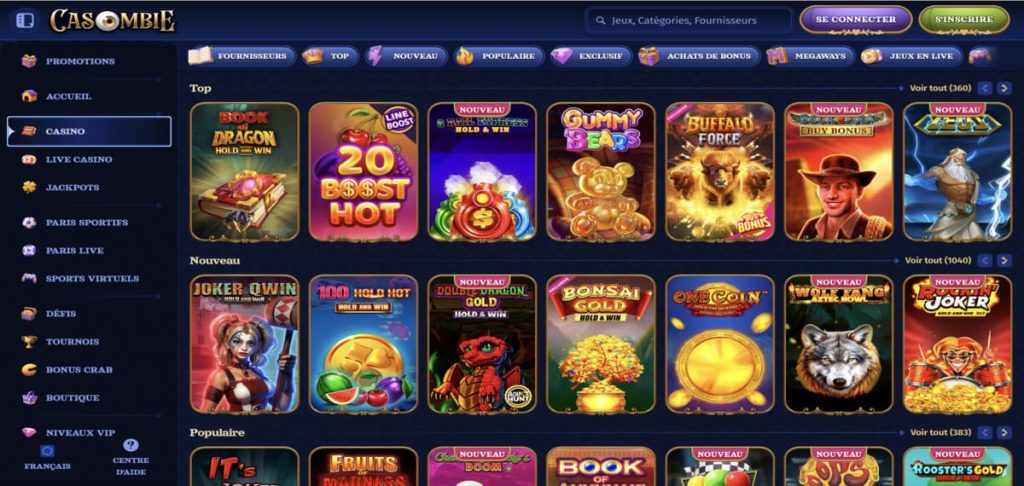
Task: Show next games in Populaire row
Action: [x=1004, y=432]
